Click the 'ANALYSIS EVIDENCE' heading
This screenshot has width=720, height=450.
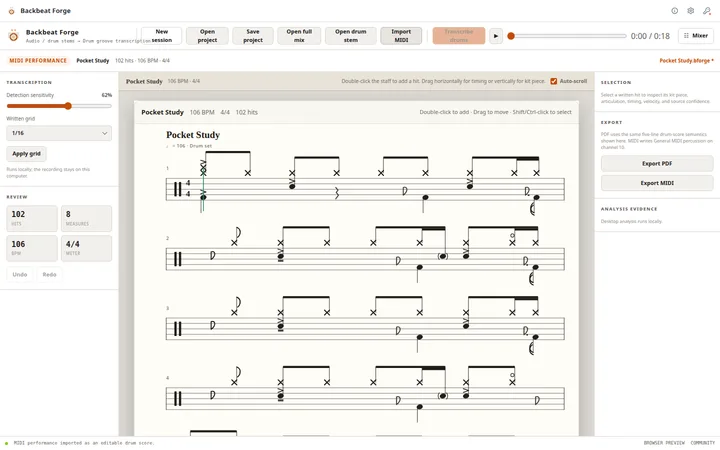629,209
